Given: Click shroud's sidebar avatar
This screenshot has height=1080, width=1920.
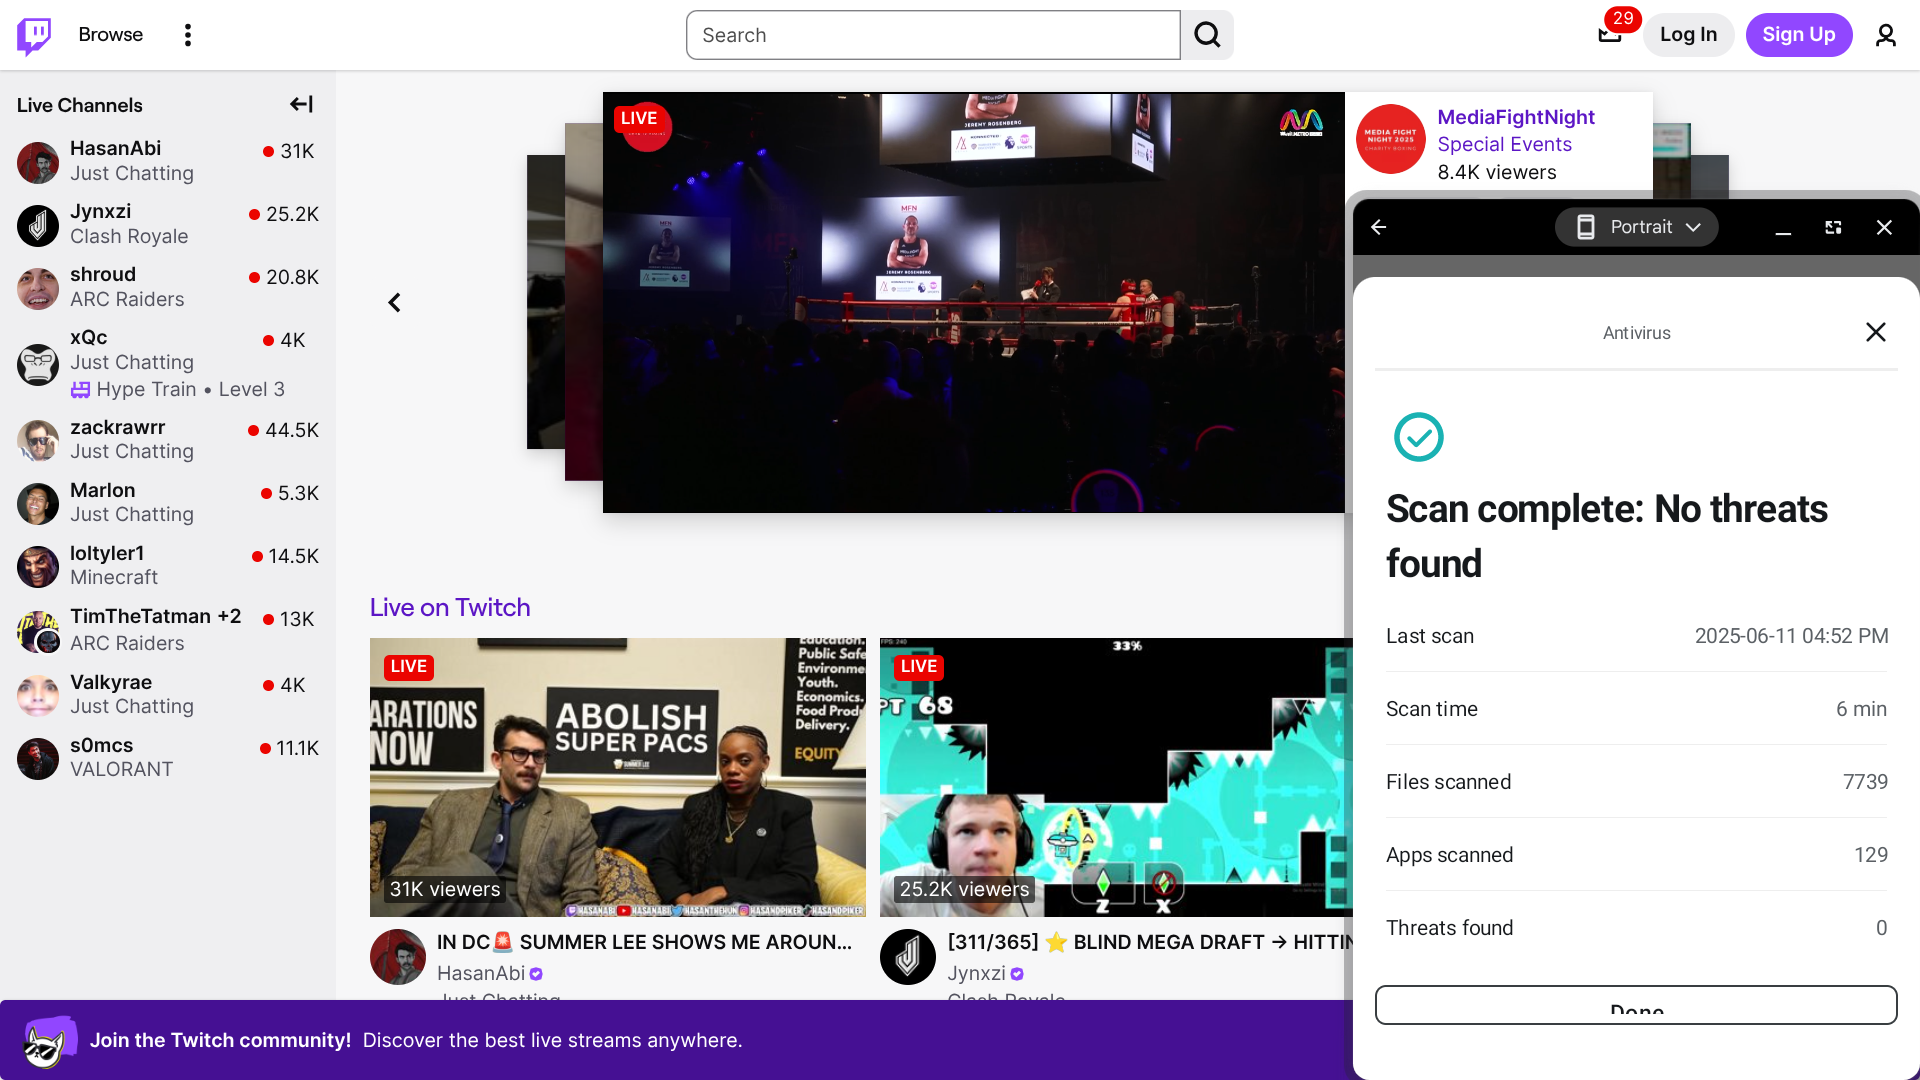Looking at the screenshot, I should [38, 288].
